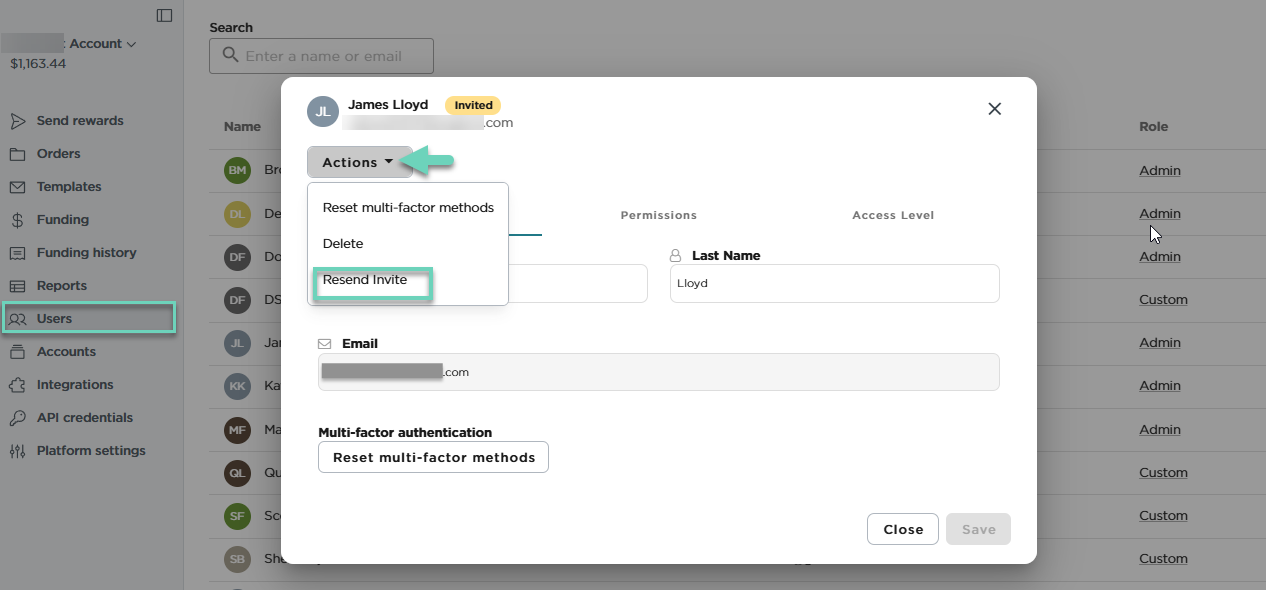Choose Delete from Actions menu
Screen dimensions: 1266x590
[x=343, y=244]
